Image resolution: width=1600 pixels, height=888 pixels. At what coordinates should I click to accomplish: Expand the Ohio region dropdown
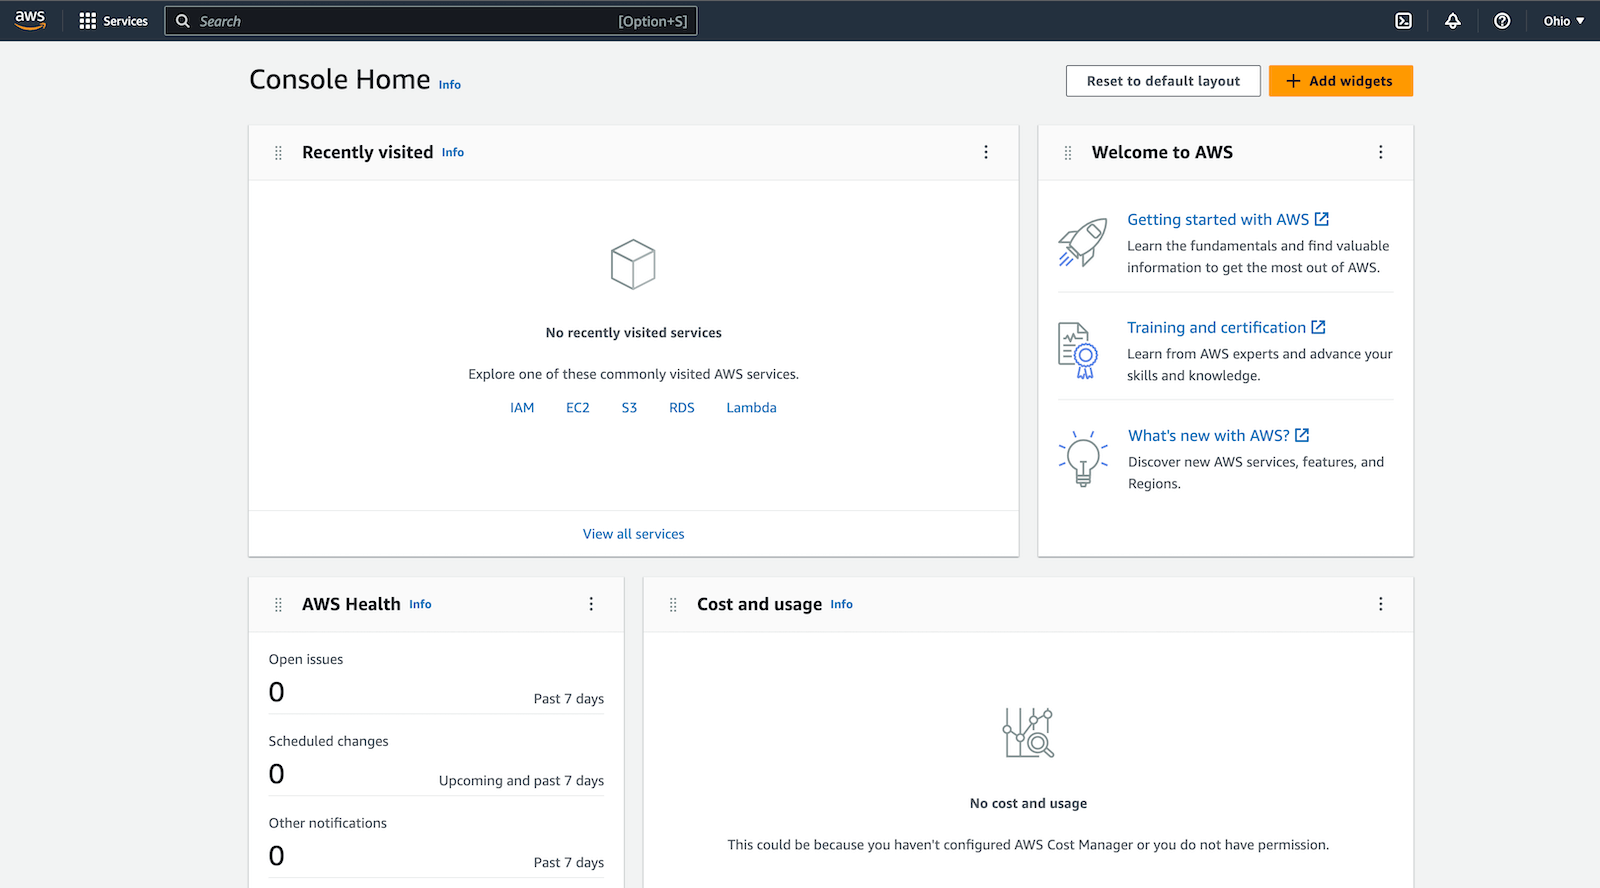click(x=1563, y=21)
